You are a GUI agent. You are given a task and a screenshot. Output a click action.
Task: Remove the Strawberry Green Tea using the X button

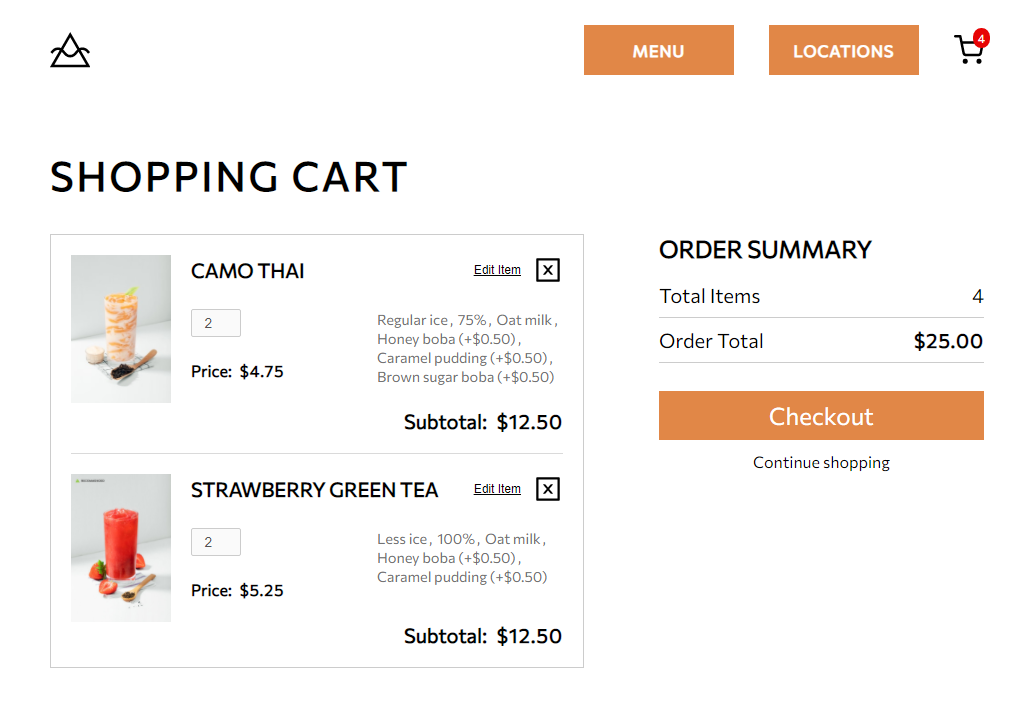coord(547,489)
